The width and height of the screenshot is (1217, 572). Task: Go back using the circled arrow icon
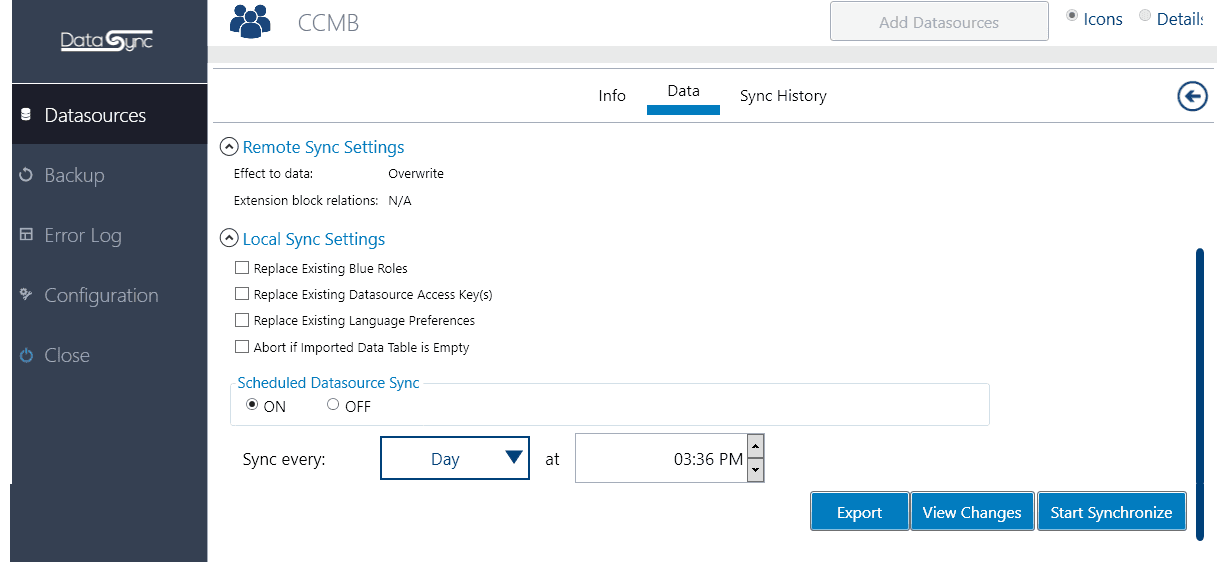(1192, 96)
